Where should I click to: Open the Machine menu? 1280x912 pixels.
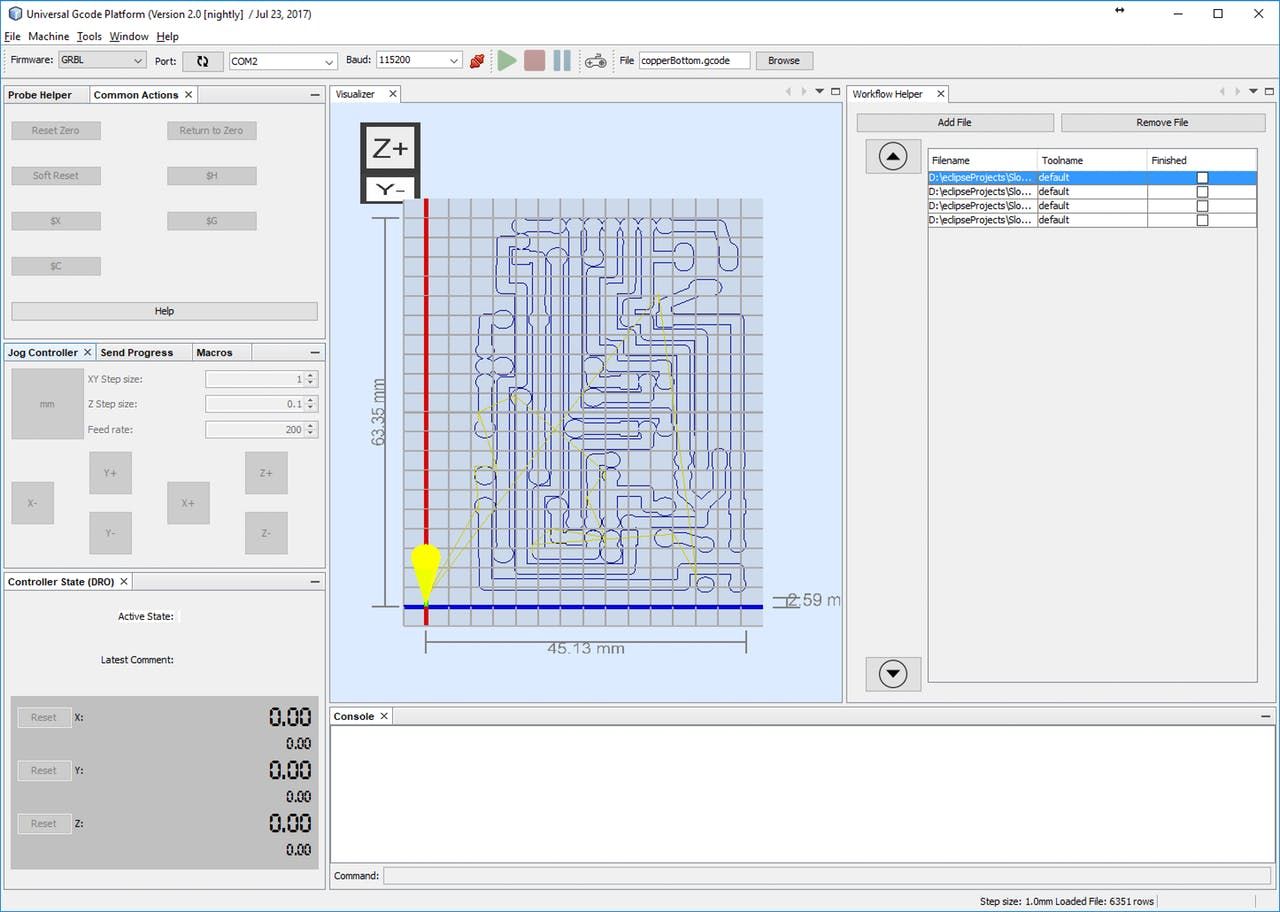point(48,36)
